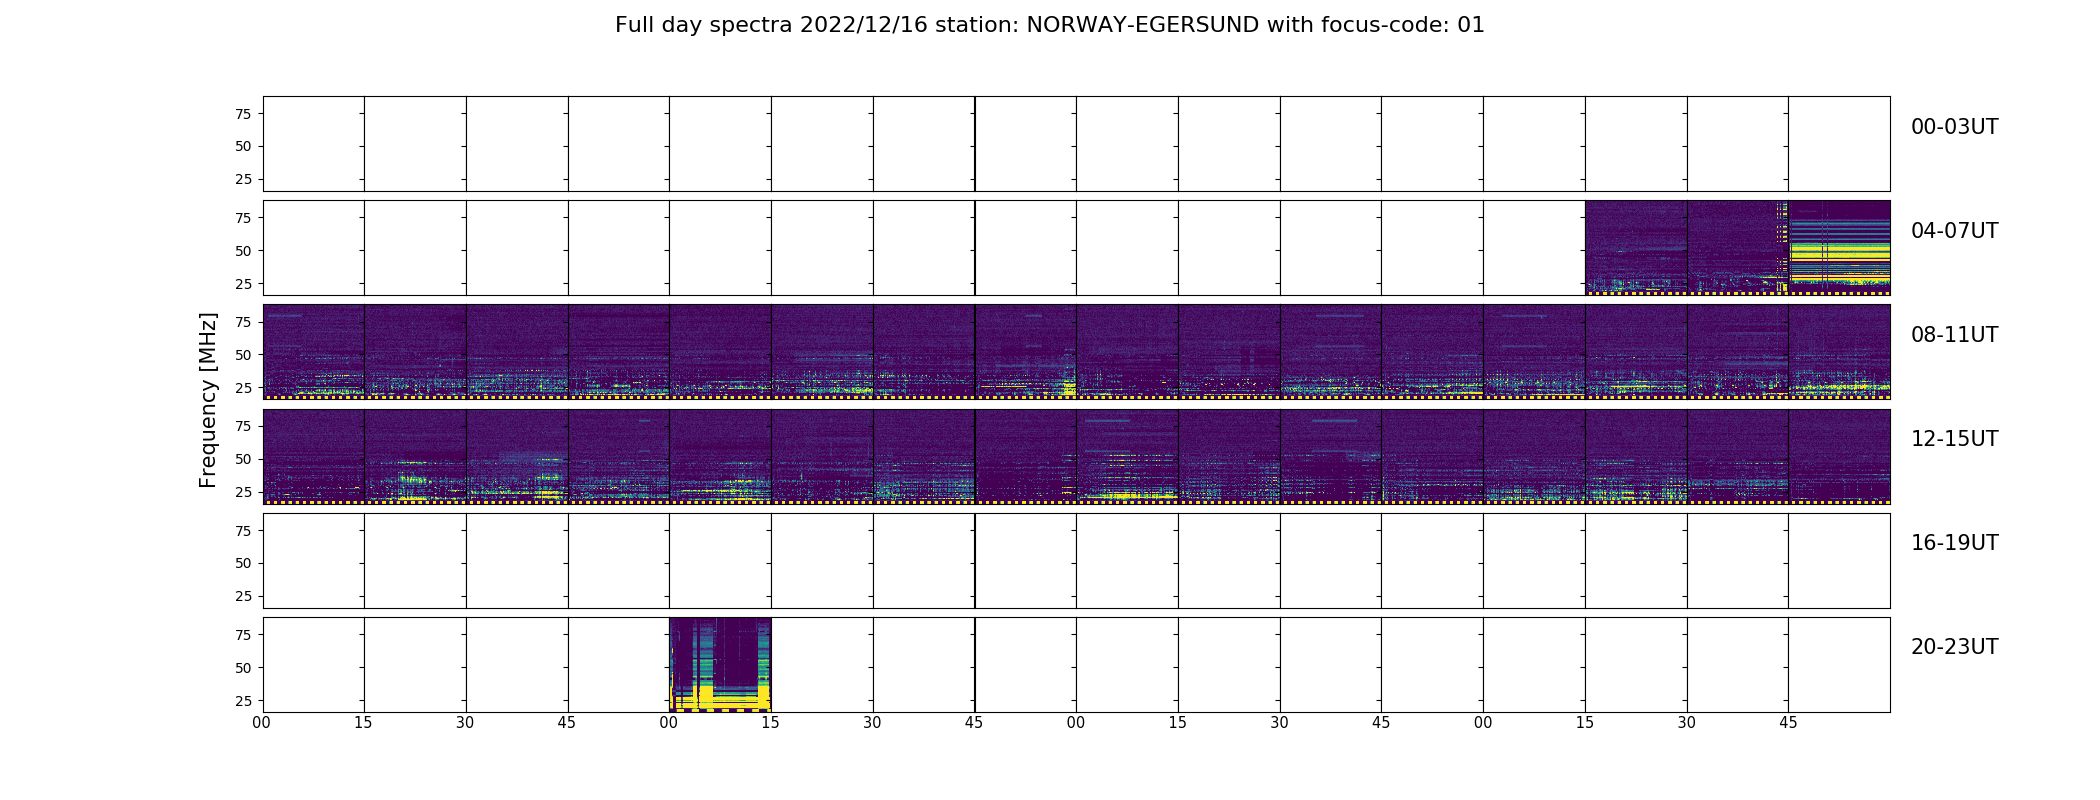Select the first colored spectrogram panel in the 04-07UT row

click(1636, 248)
